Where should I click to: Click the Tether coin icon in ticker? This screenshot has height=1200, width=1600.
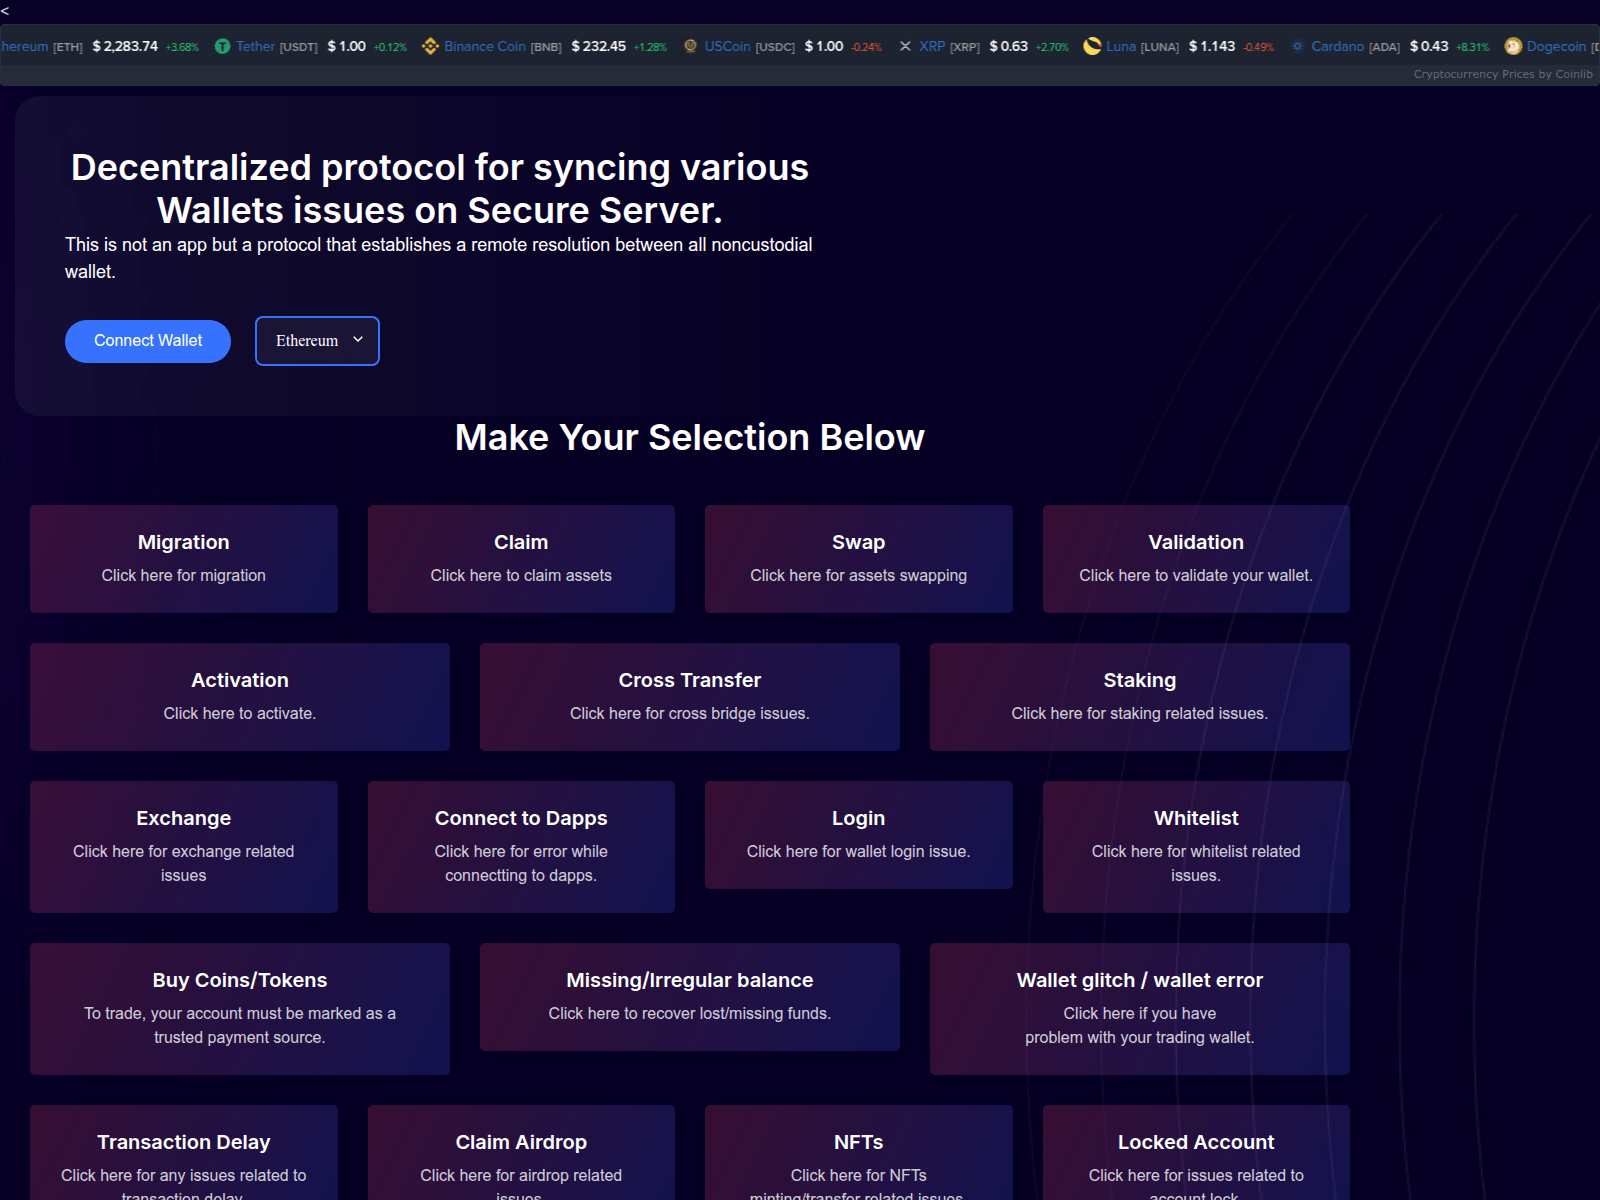(x=222, y=47)
